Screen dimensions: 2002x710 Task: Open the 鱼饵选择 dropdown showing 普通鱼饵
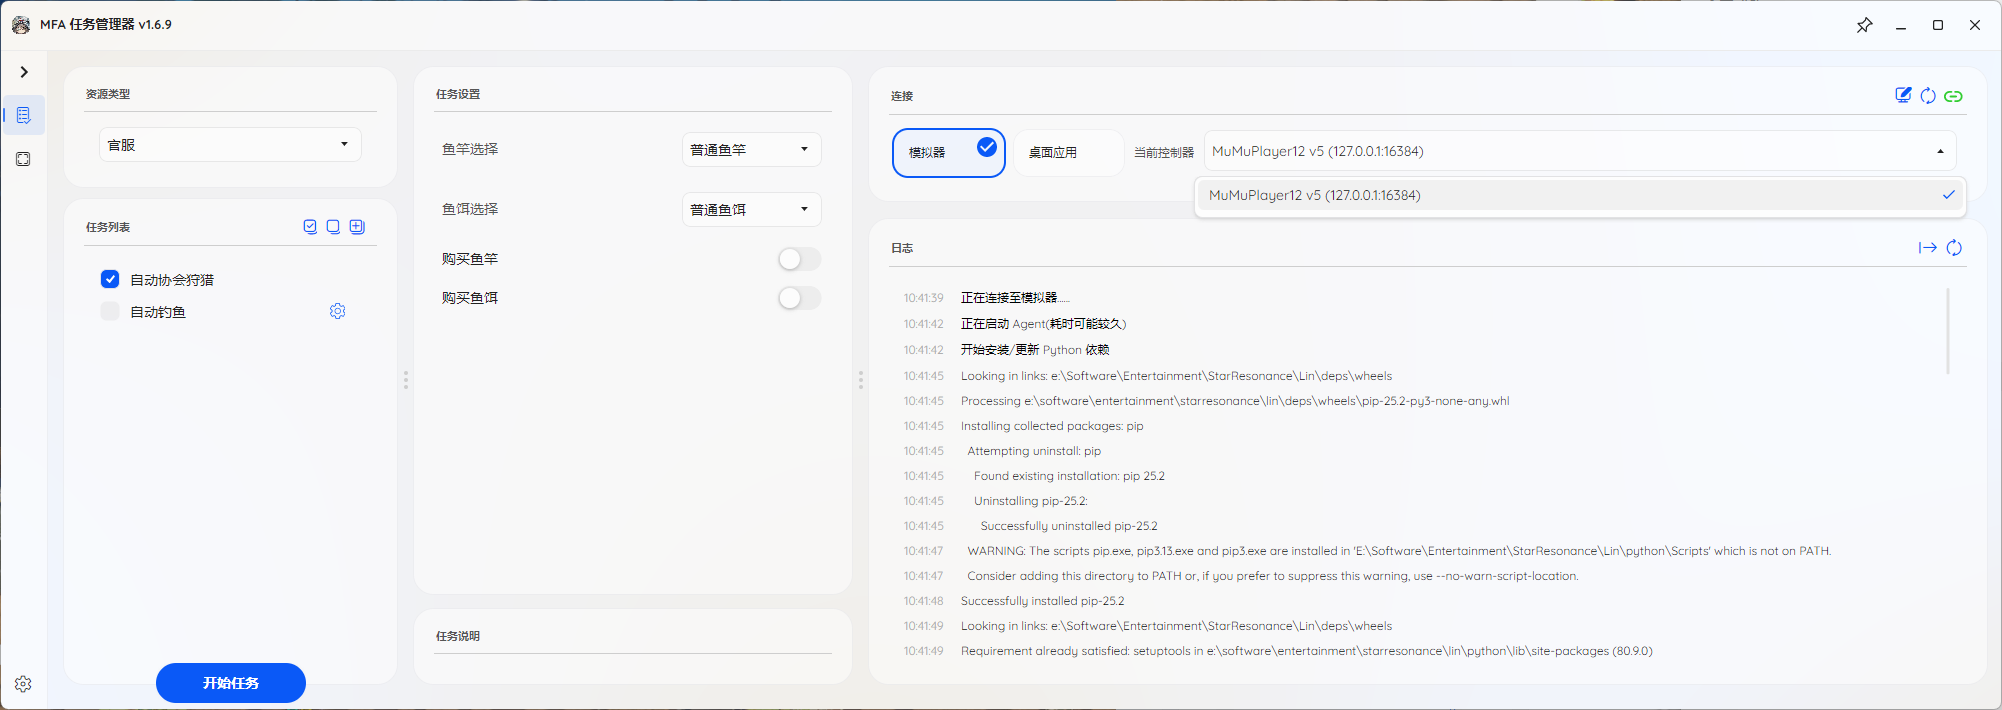point(751,210)
